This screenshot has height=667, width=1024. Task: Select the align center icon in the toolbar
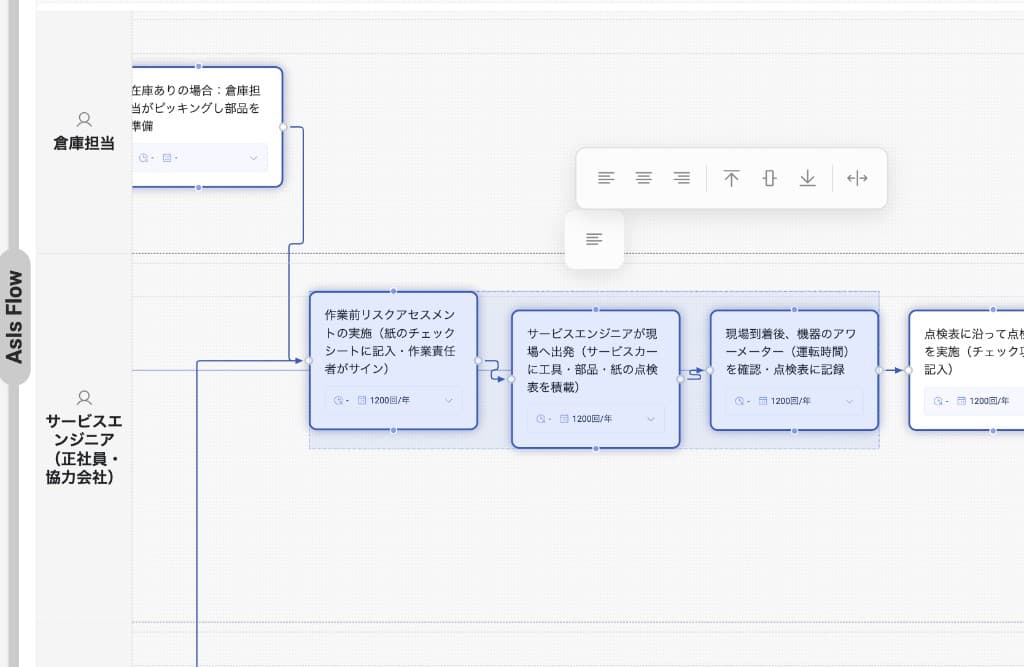point(644,178)
